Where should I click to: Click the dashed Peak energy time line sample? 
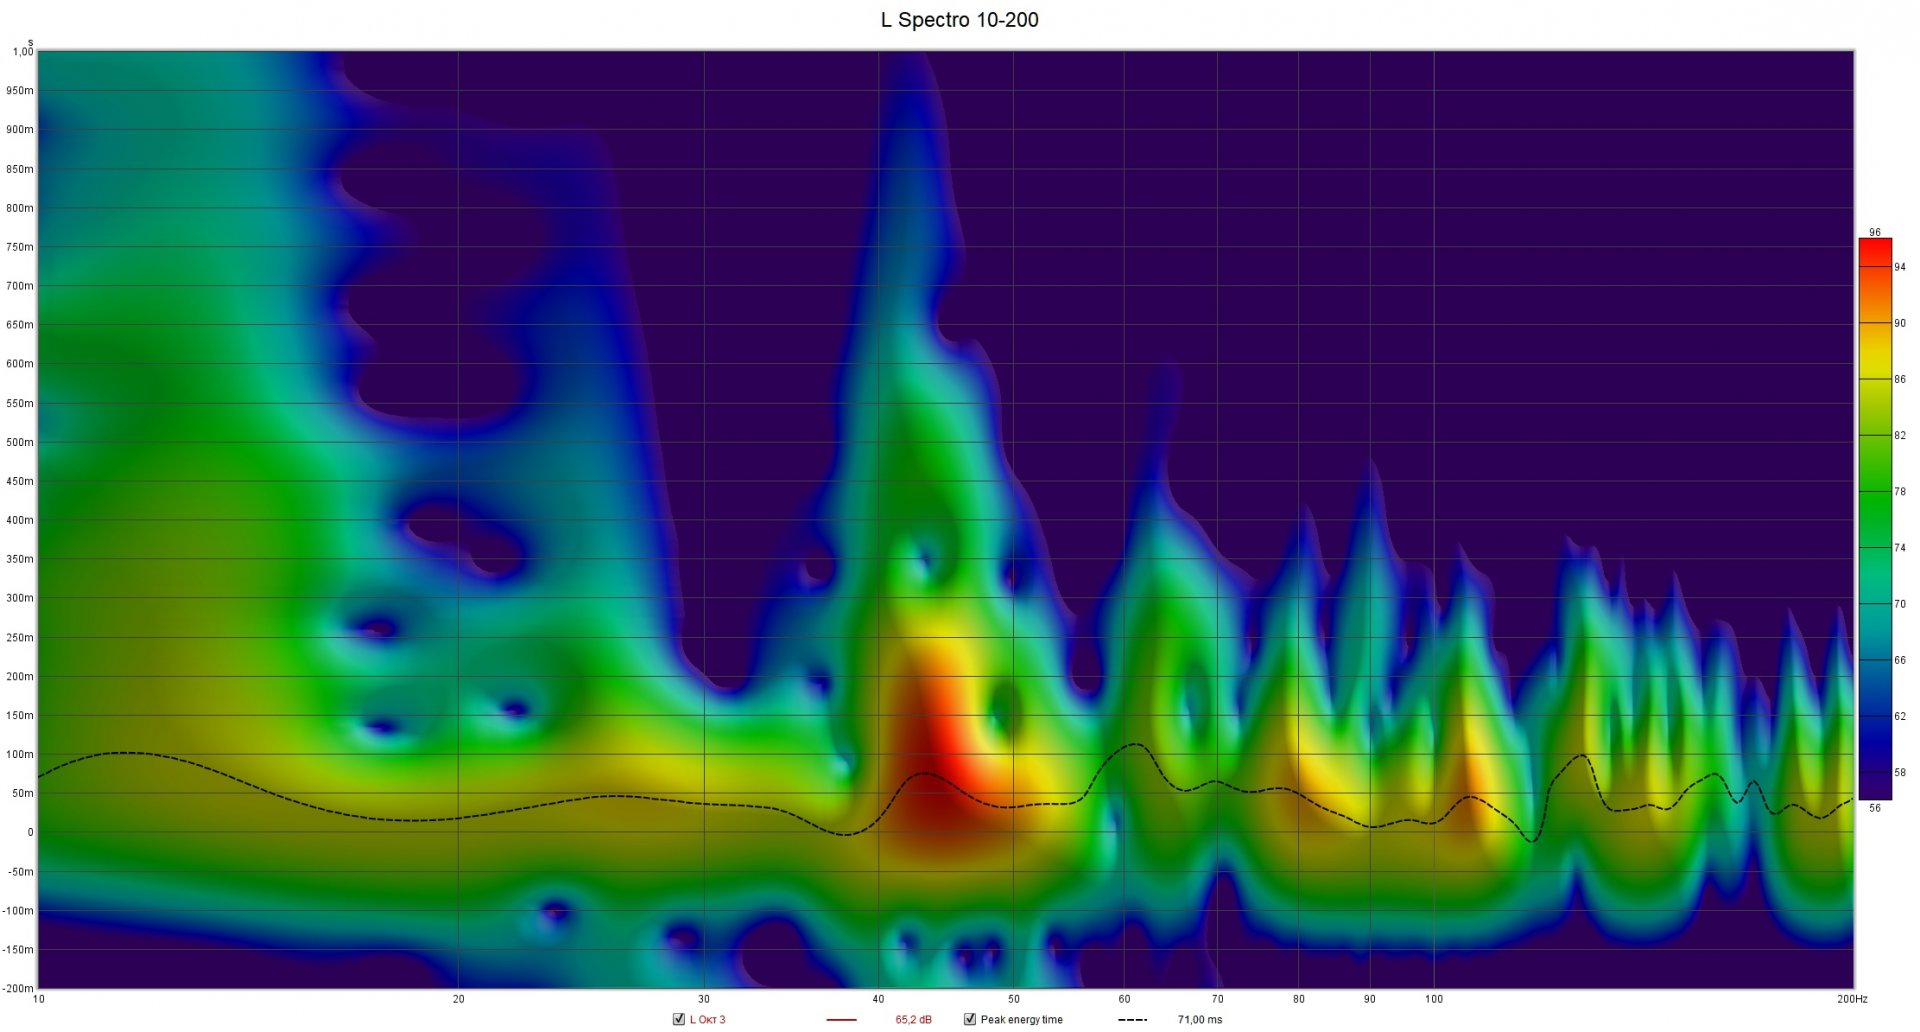1133,1020
